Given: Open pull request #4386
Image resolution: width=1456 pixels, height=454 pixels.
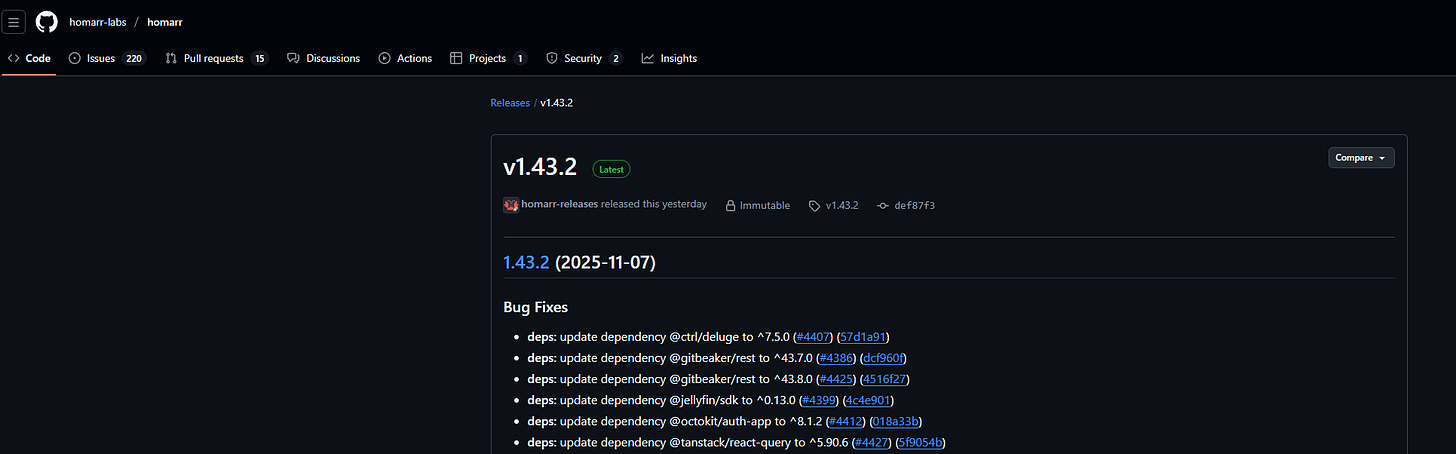Looking at the screenshot, I should (837, 358).
